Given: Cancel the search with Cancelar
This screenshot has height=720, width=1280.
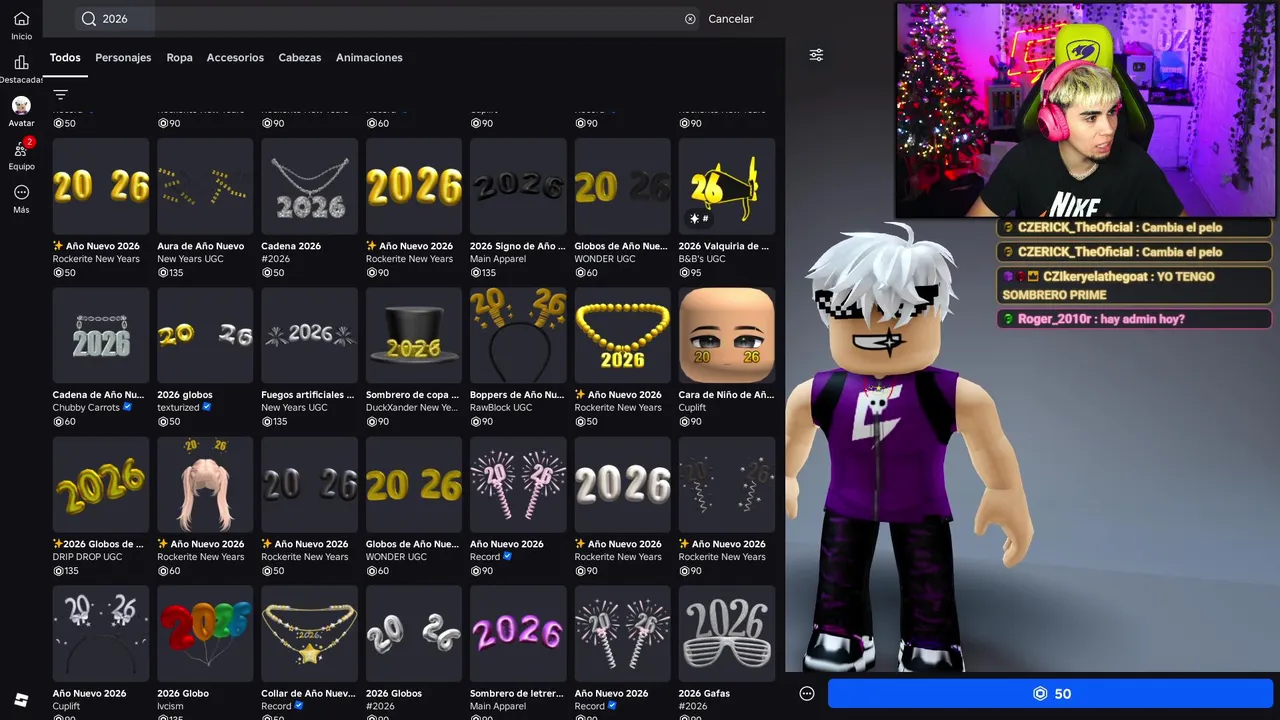Looking at the screenshot, I should 731,19.
